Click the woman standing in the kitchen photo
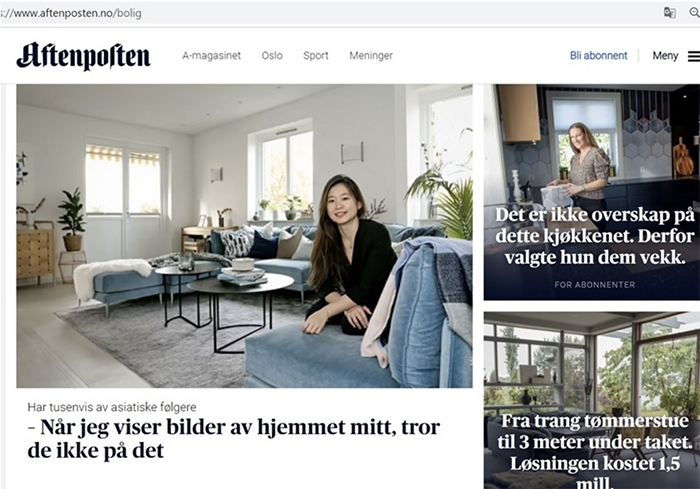 580,165
